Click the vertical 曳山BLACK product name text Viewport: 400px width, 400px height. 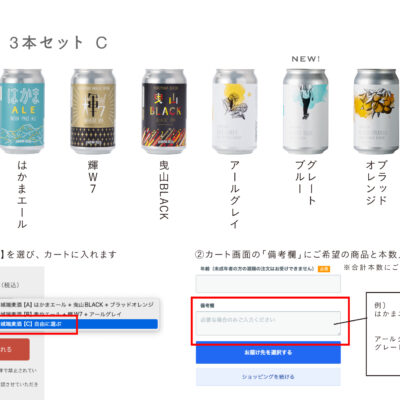click(x=164, y=190)
